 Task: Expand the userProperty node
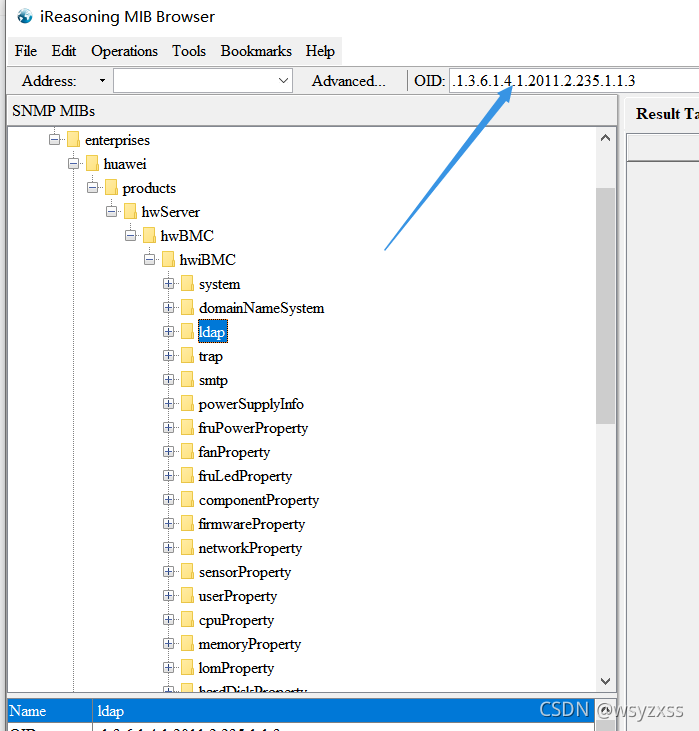click(168, 596)
